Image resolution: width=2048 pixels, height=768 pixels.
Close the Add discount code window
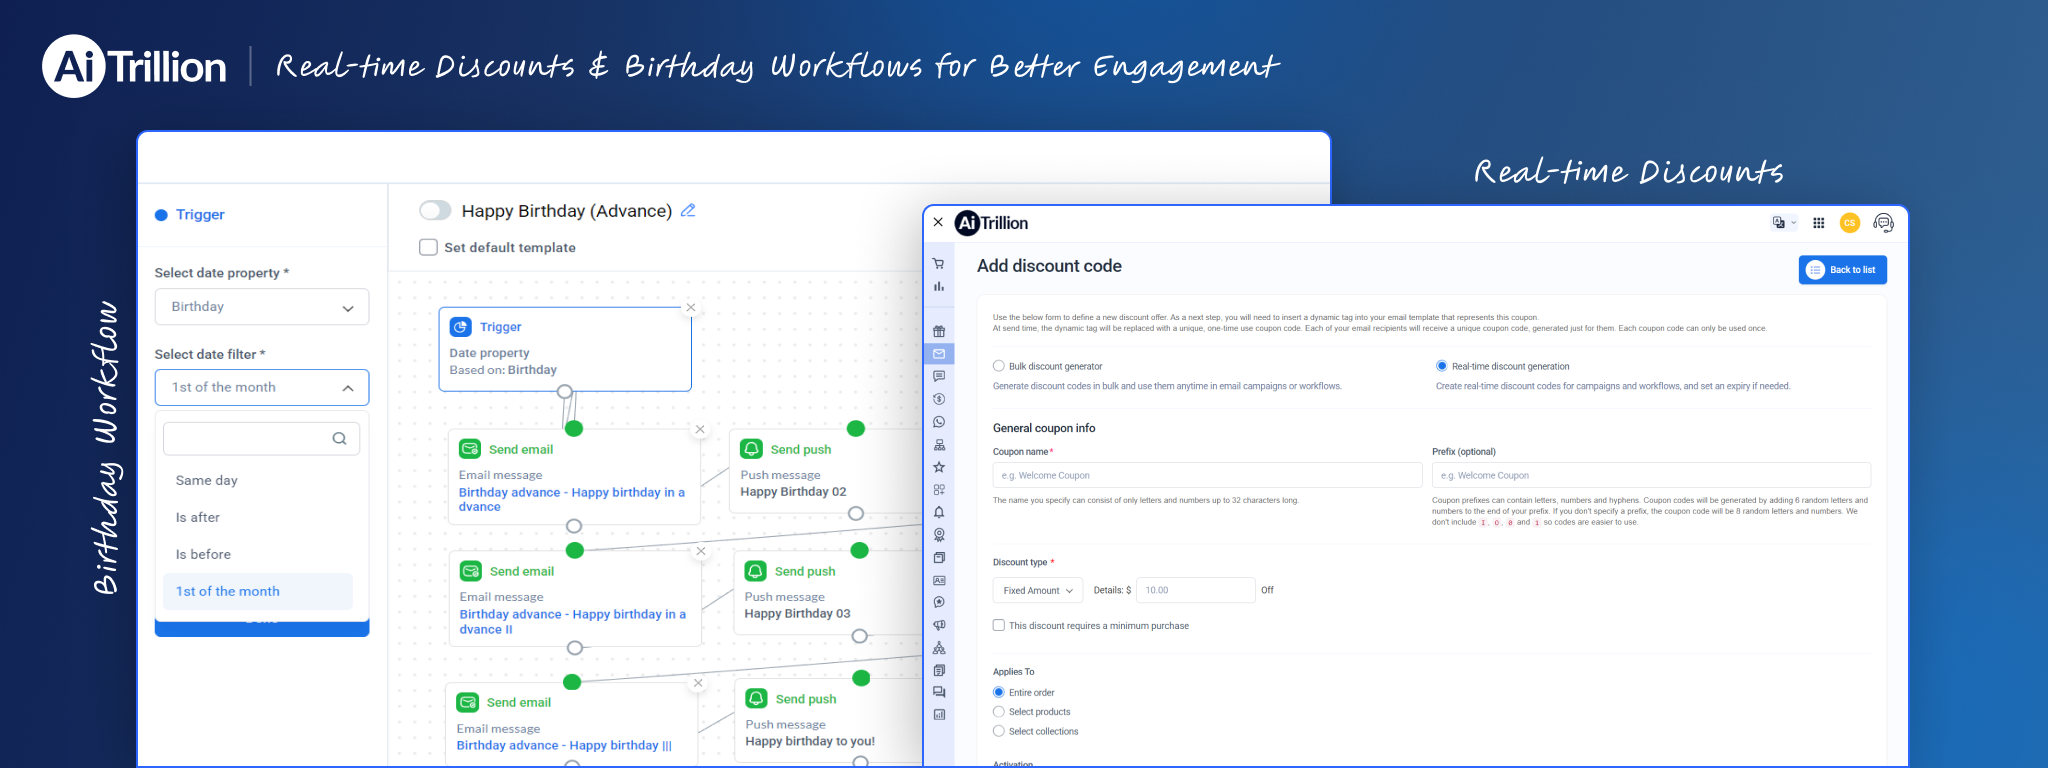pyautogui.click(x=938, y=222)
